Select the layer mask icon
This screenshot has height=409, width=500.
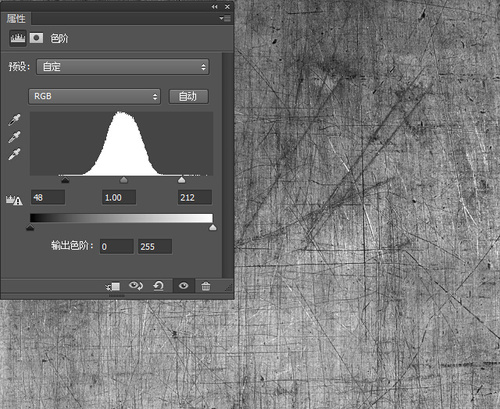pyautogui.click(x=36, y=38)
